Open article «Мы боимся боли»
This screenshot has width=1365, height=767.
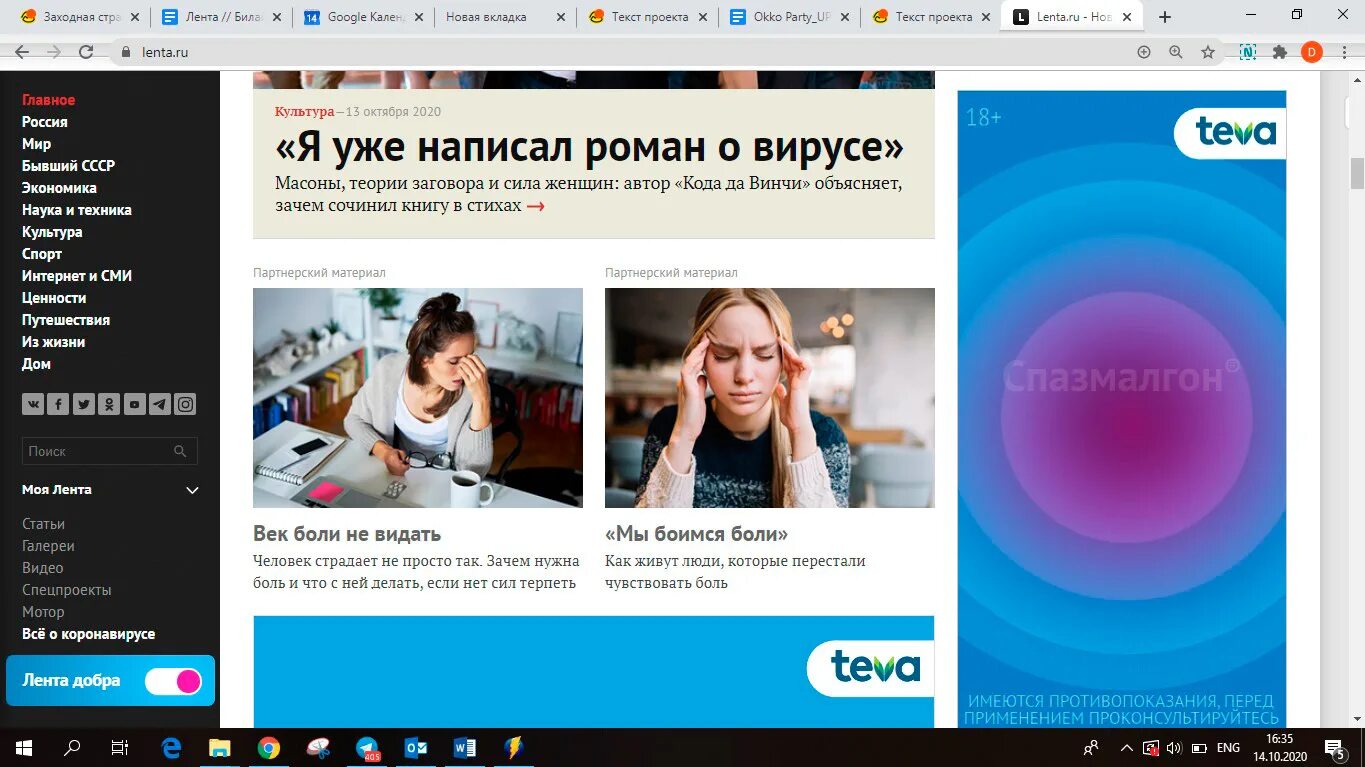(x=696, y=534)
